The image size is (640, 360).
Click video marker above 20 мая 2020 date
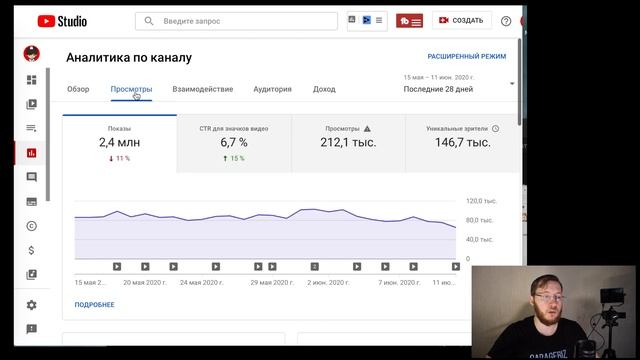pyautogui.click(x=145, y=267)
